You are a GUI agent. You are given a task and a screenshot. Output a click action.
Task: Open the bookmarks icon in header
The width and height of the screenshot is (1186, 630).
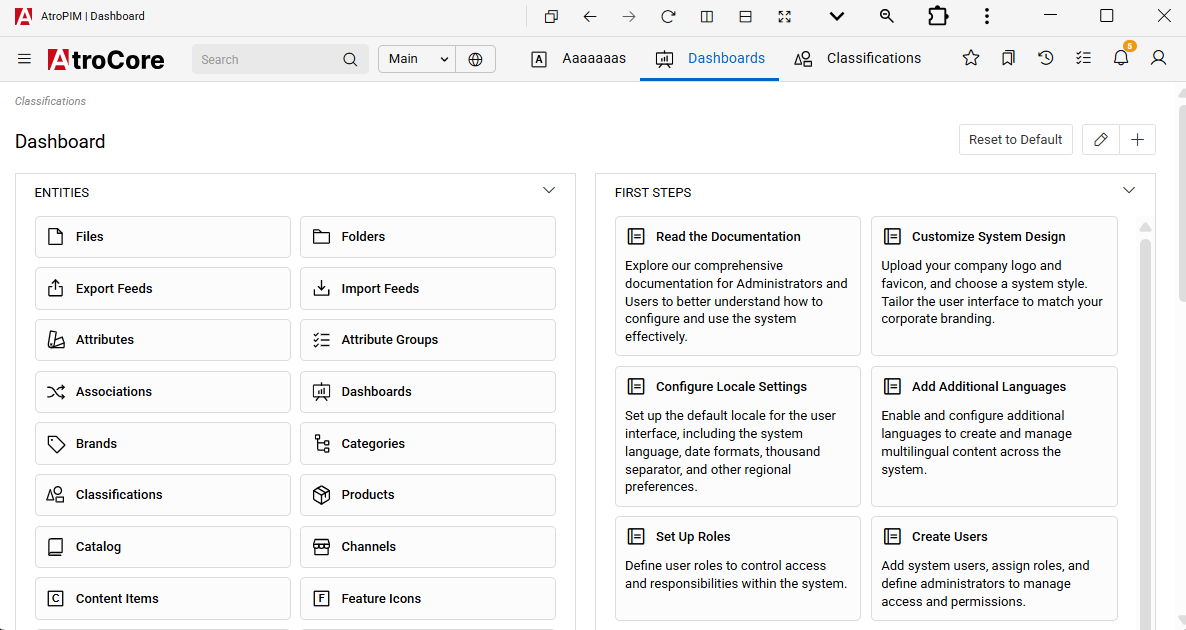coord(1008,58)
